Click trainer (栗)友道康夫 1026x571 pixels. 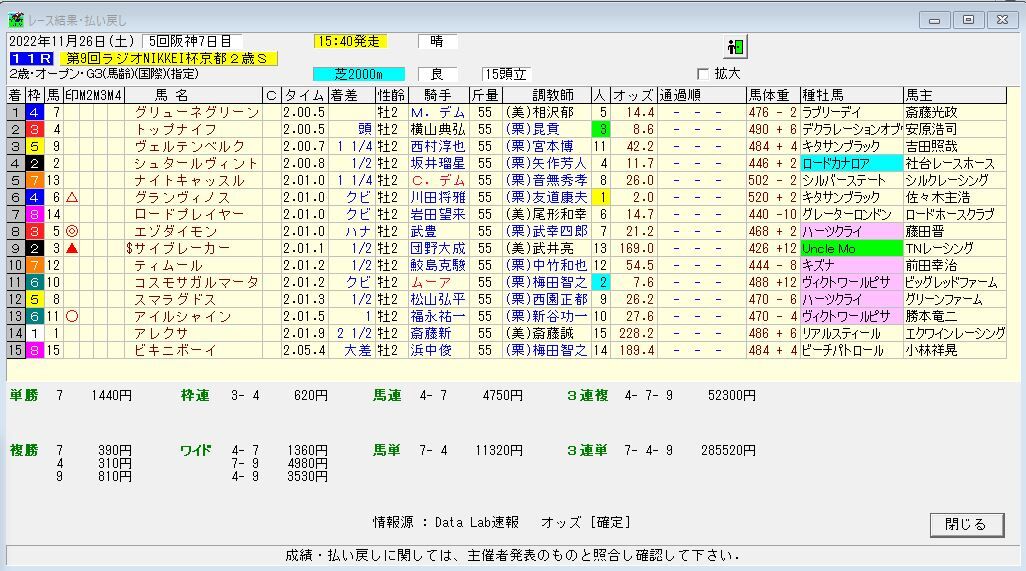pyautogui.click(x=546, y=198)
